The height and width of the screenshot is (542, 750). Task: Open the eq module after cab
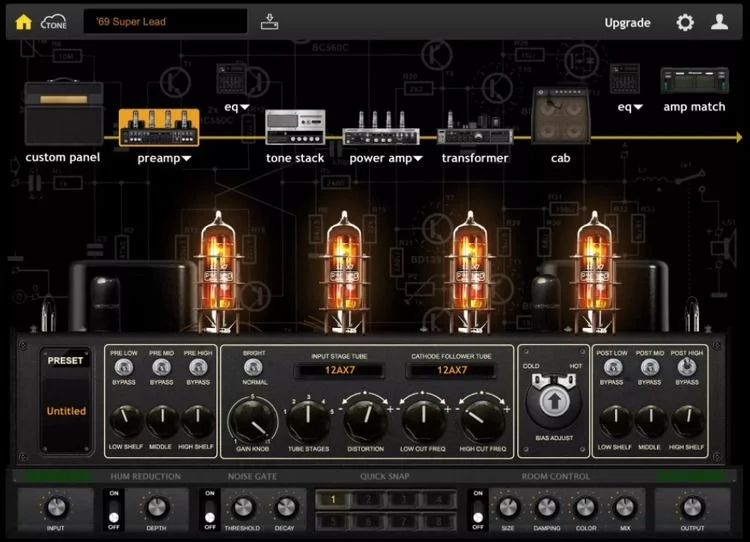click(x=625, y=79)
